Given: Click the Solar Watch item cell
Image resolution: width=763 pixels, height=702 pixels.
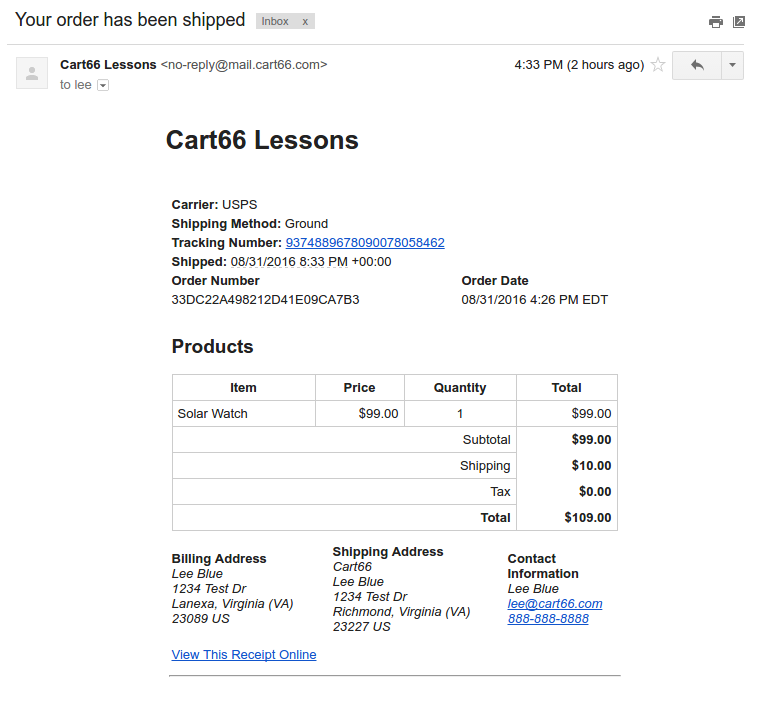Looking at the screenshot, I should tap(244, 414).
